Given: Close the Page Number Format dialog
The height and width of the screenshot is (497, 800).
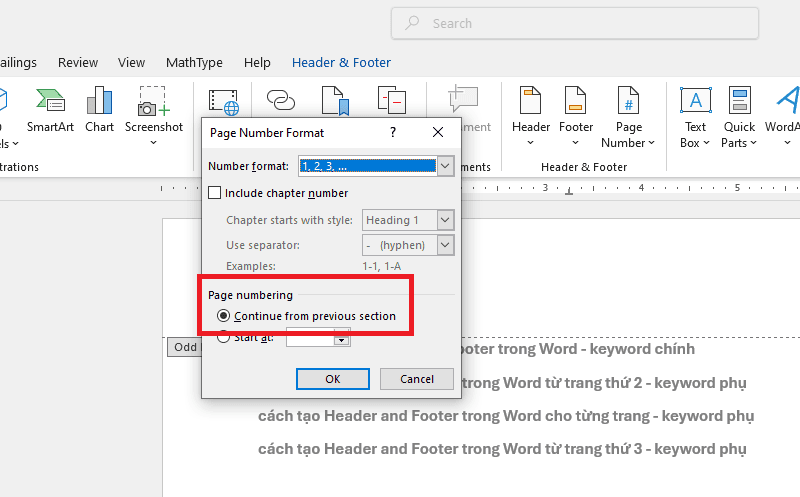Looking at the screenshot, I should (x=438, y=133).
